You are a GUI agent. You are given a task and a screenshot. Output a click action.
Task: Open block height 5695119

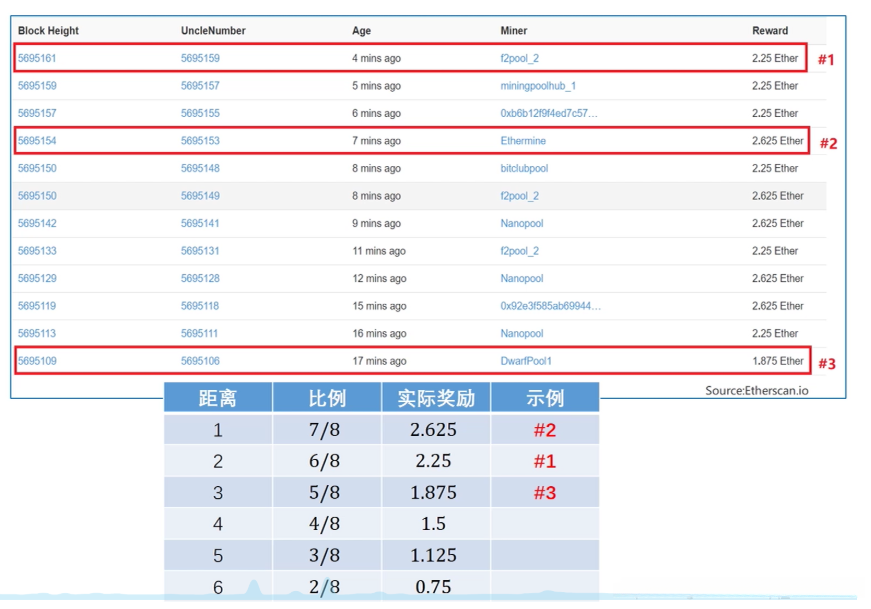[37, 306]
